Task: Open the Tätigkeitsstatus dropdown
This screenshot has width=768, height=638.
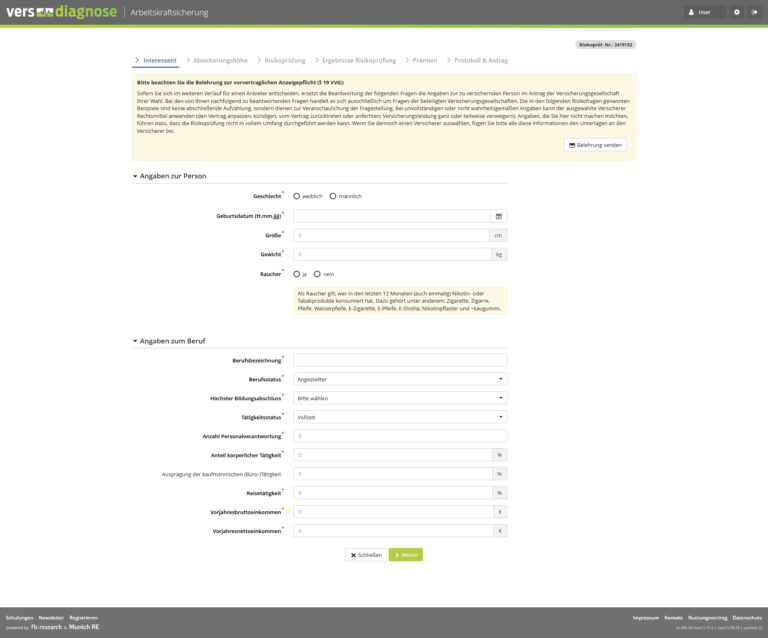Action: point(399,417)
